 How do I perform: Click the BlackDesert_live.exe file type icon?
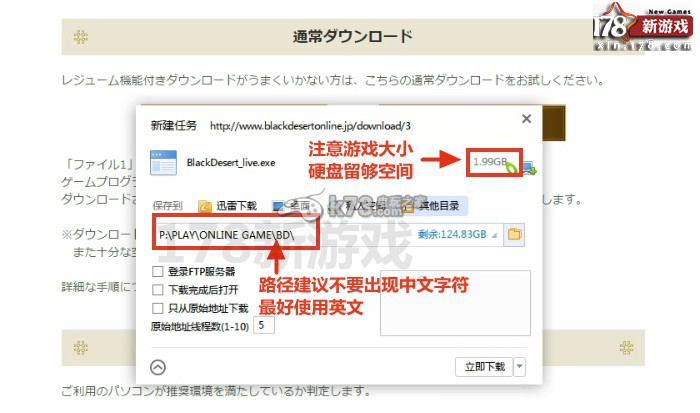tap(162, 161)
